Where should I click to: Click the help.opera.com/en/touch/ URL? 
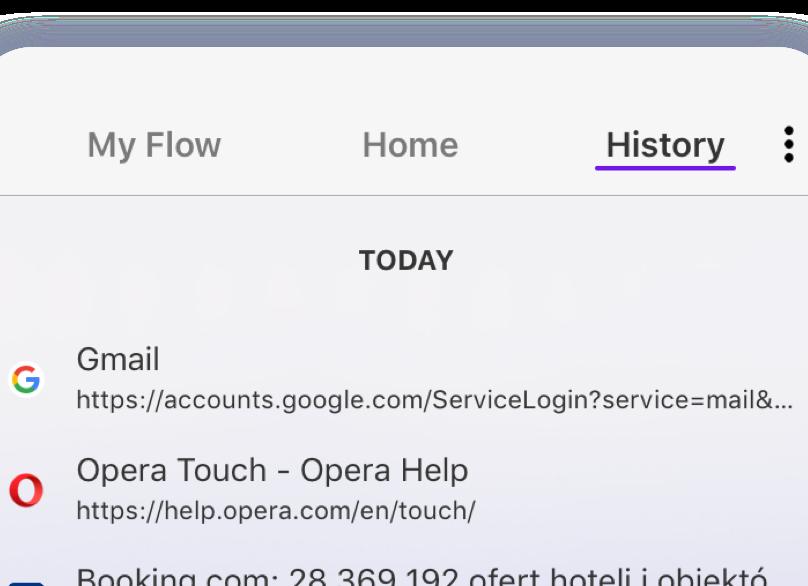[x=275, y=511]
